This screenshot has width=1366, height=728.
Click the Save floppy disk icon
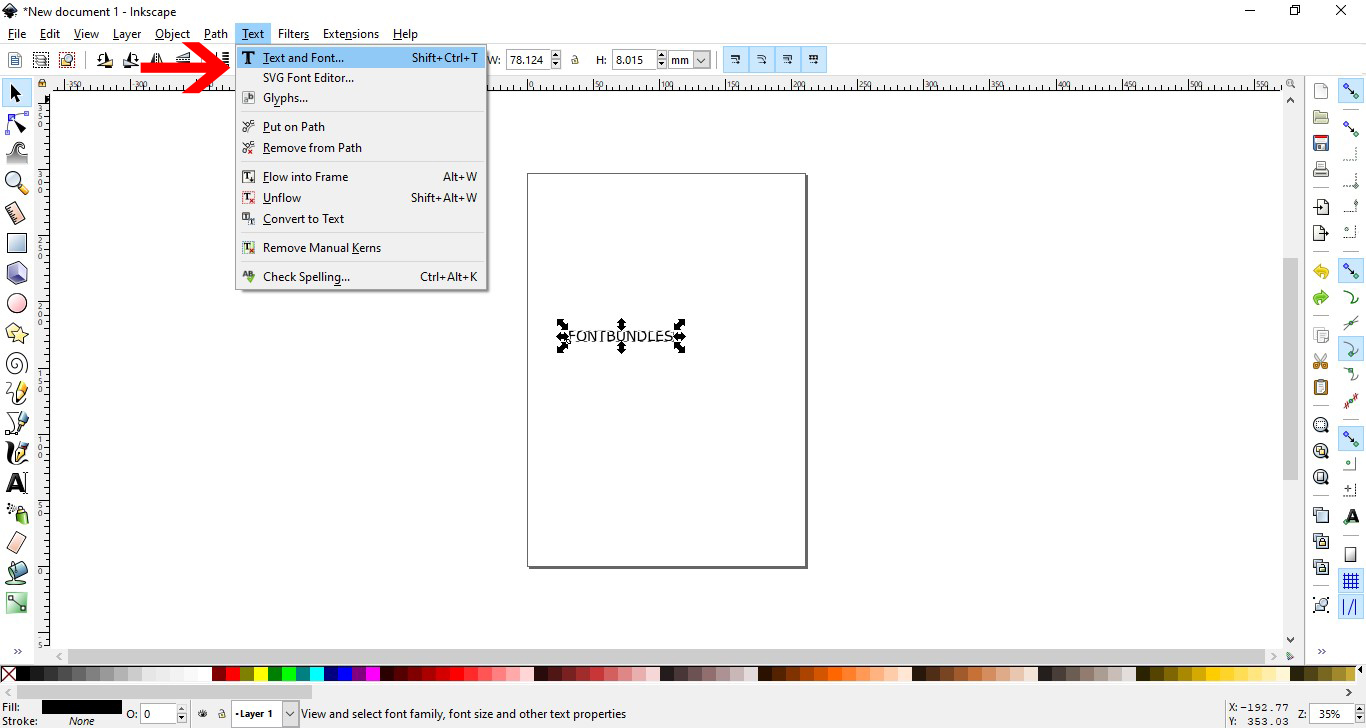click(1321, 143)
